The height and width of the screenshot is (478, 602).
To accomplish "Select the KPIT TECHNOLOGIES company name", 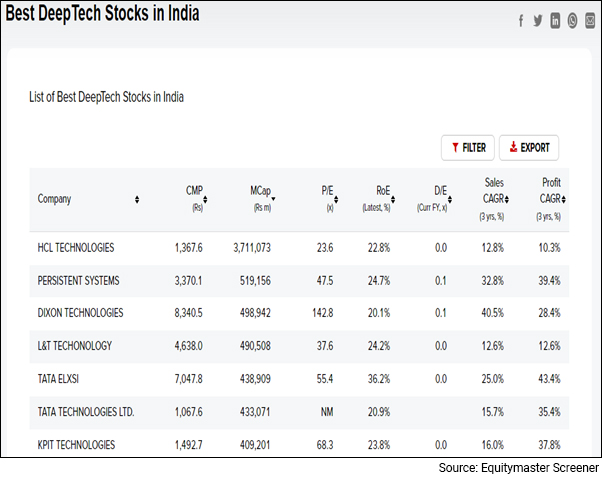I will pyautogui.click(x=76, y=444).
